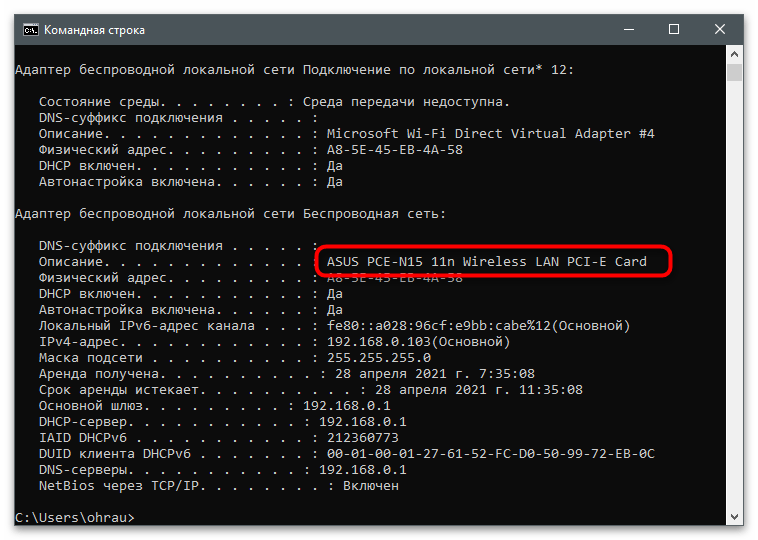The width and height of the screenshot is (758, 540).
Task: Click the Командная строка title text
Action: [94, 30]
